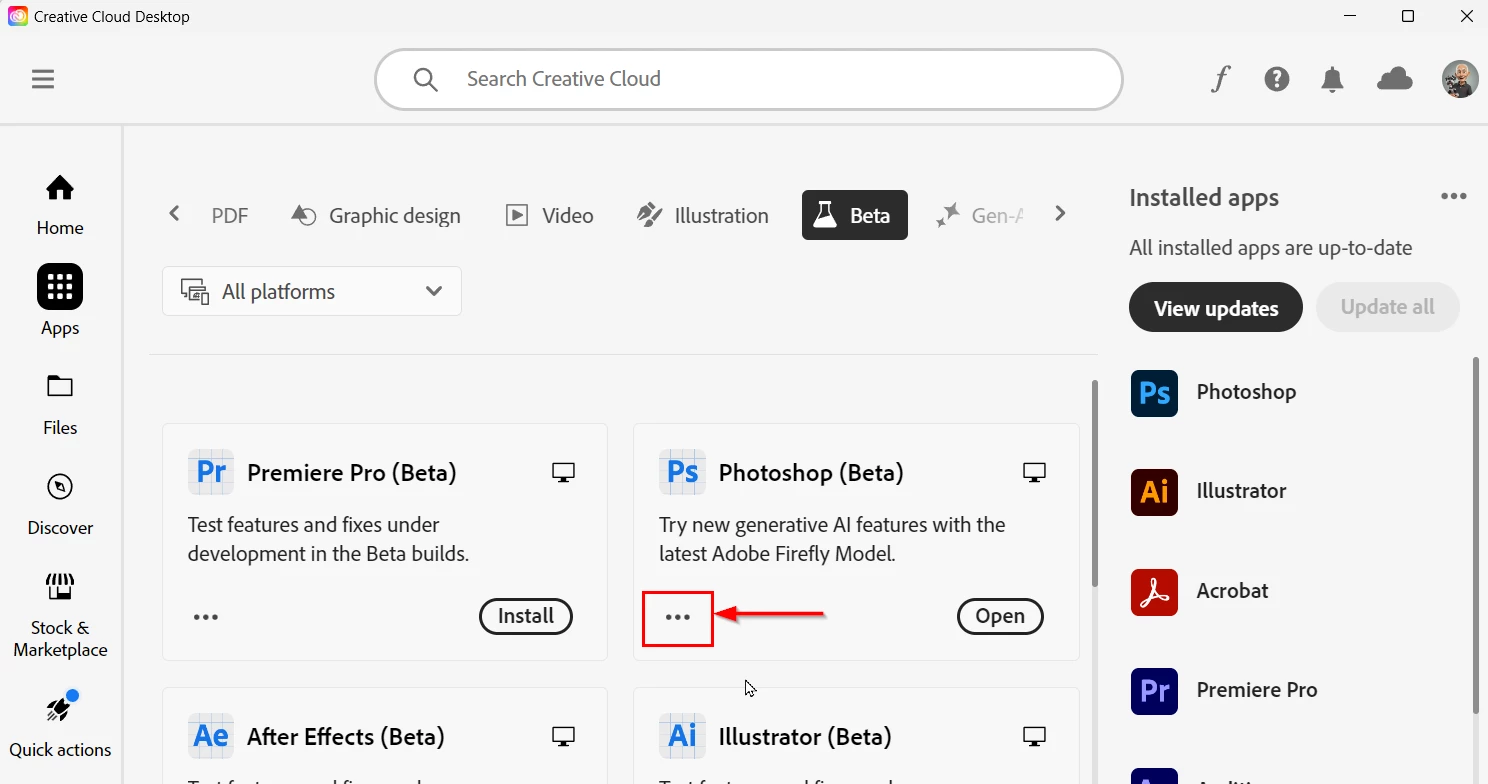Click desktop platform icon on Photoshop (Beta) card
This screenshot has width=1488, height=784.
pos(1034,472)
